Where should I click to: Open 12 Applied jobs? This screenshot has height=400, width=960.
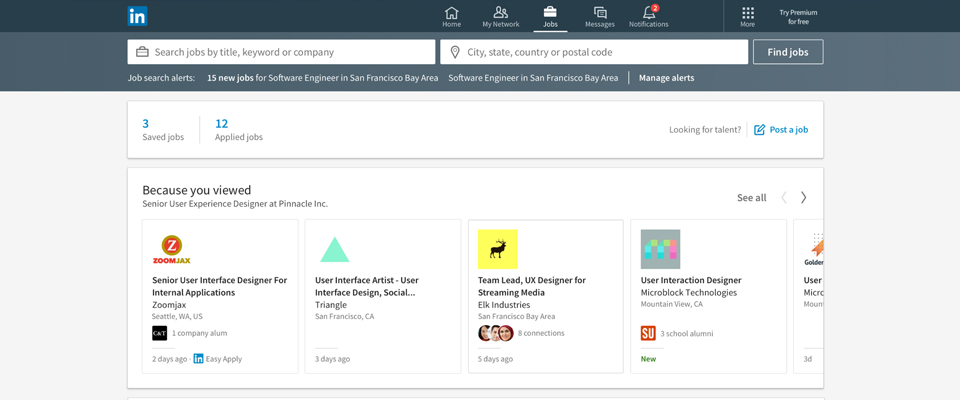(239, 129)
